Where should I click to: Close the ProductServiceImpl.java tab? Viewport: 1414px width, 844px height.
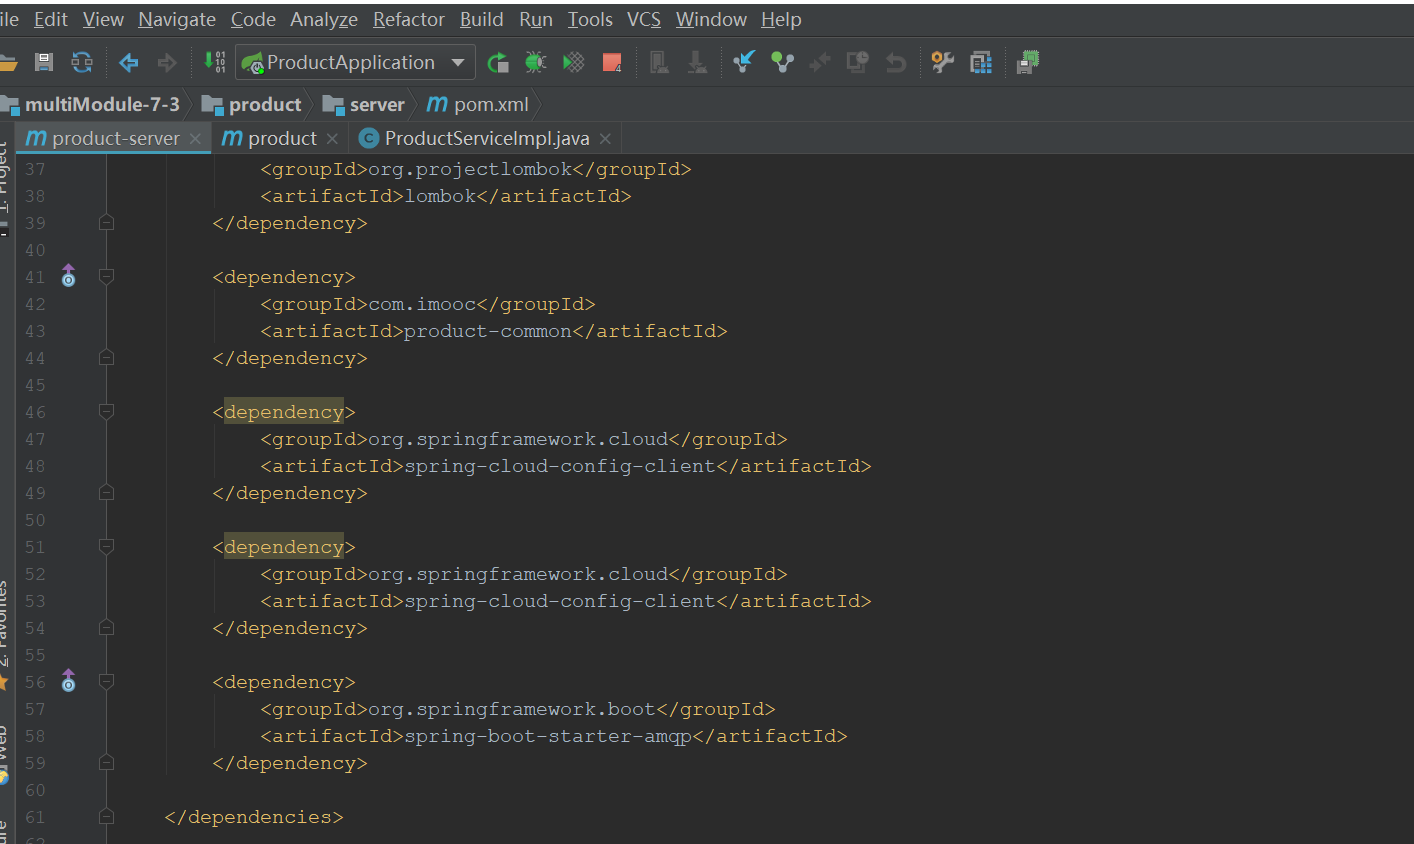click(x=605, y=139)
